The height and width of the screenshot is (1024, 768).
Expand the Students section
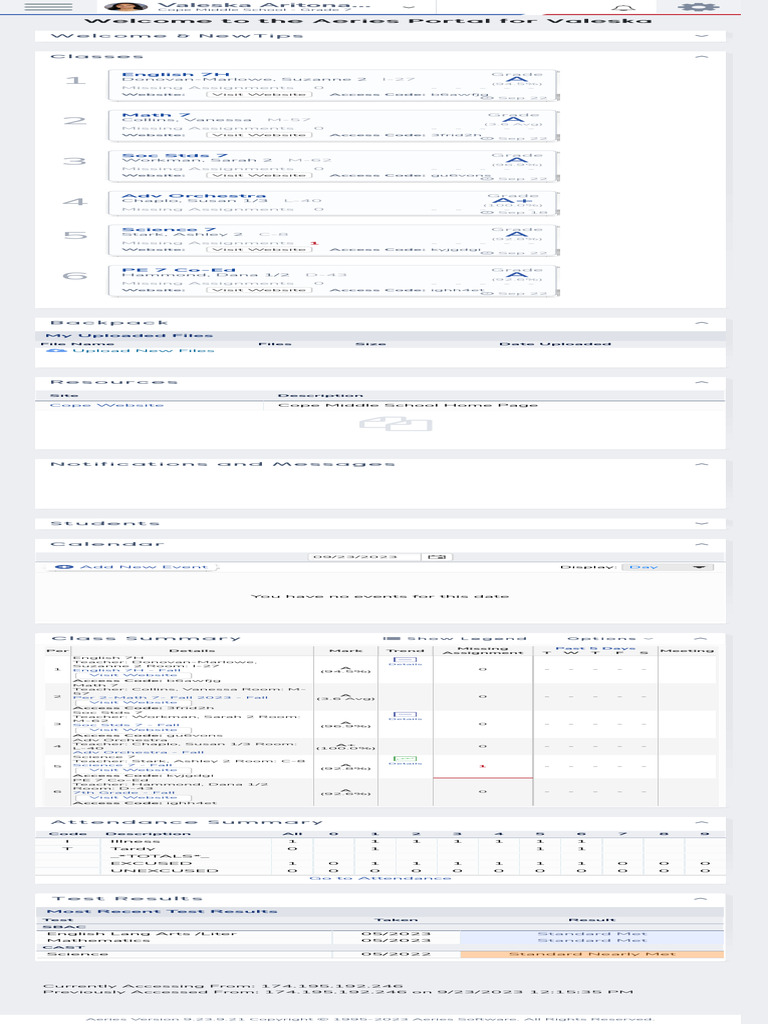coord(702,523)
